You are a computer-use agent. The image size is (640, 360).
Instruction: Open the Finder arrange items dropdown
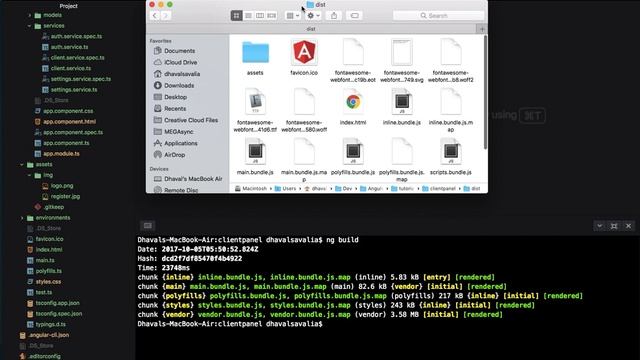point(293,16)
